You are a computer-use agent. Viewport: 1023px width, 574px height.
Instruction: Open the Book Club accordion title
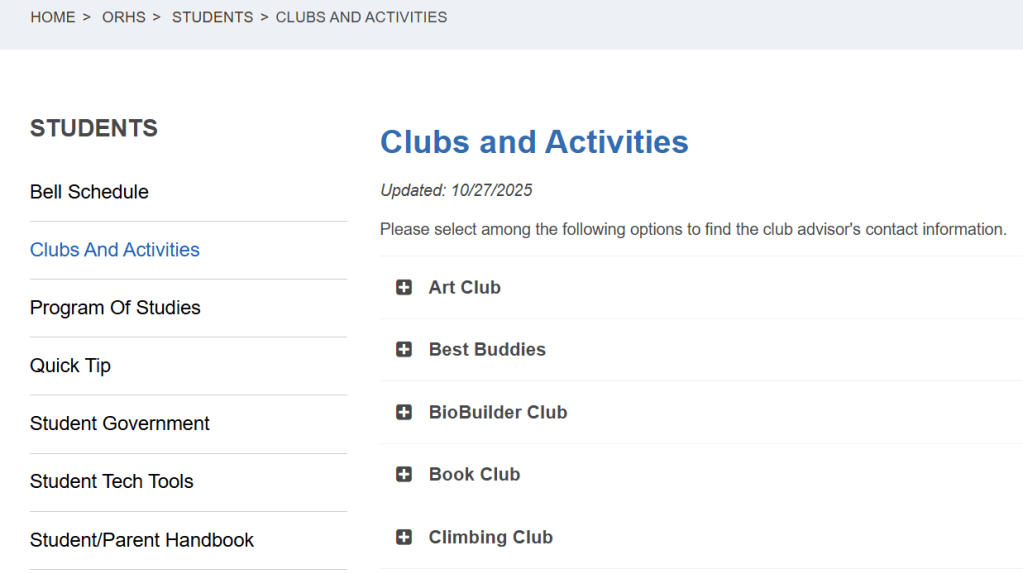[474, 474]
